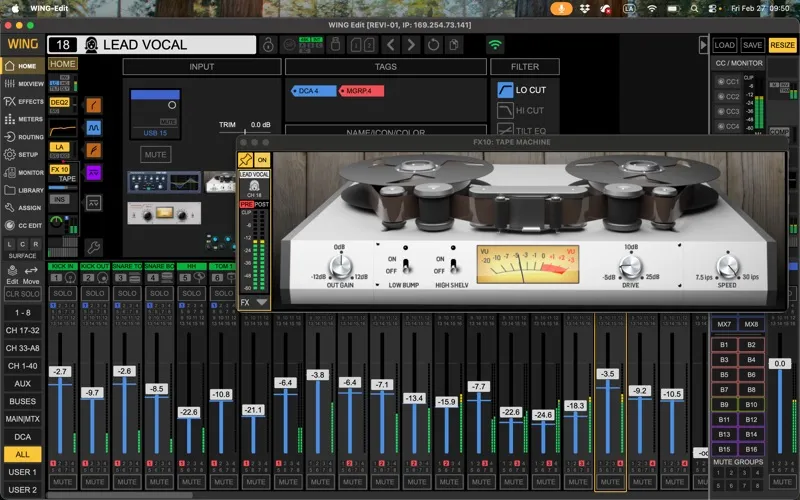
Task: Click the LOAD button
Action: (x=724, y=45)
